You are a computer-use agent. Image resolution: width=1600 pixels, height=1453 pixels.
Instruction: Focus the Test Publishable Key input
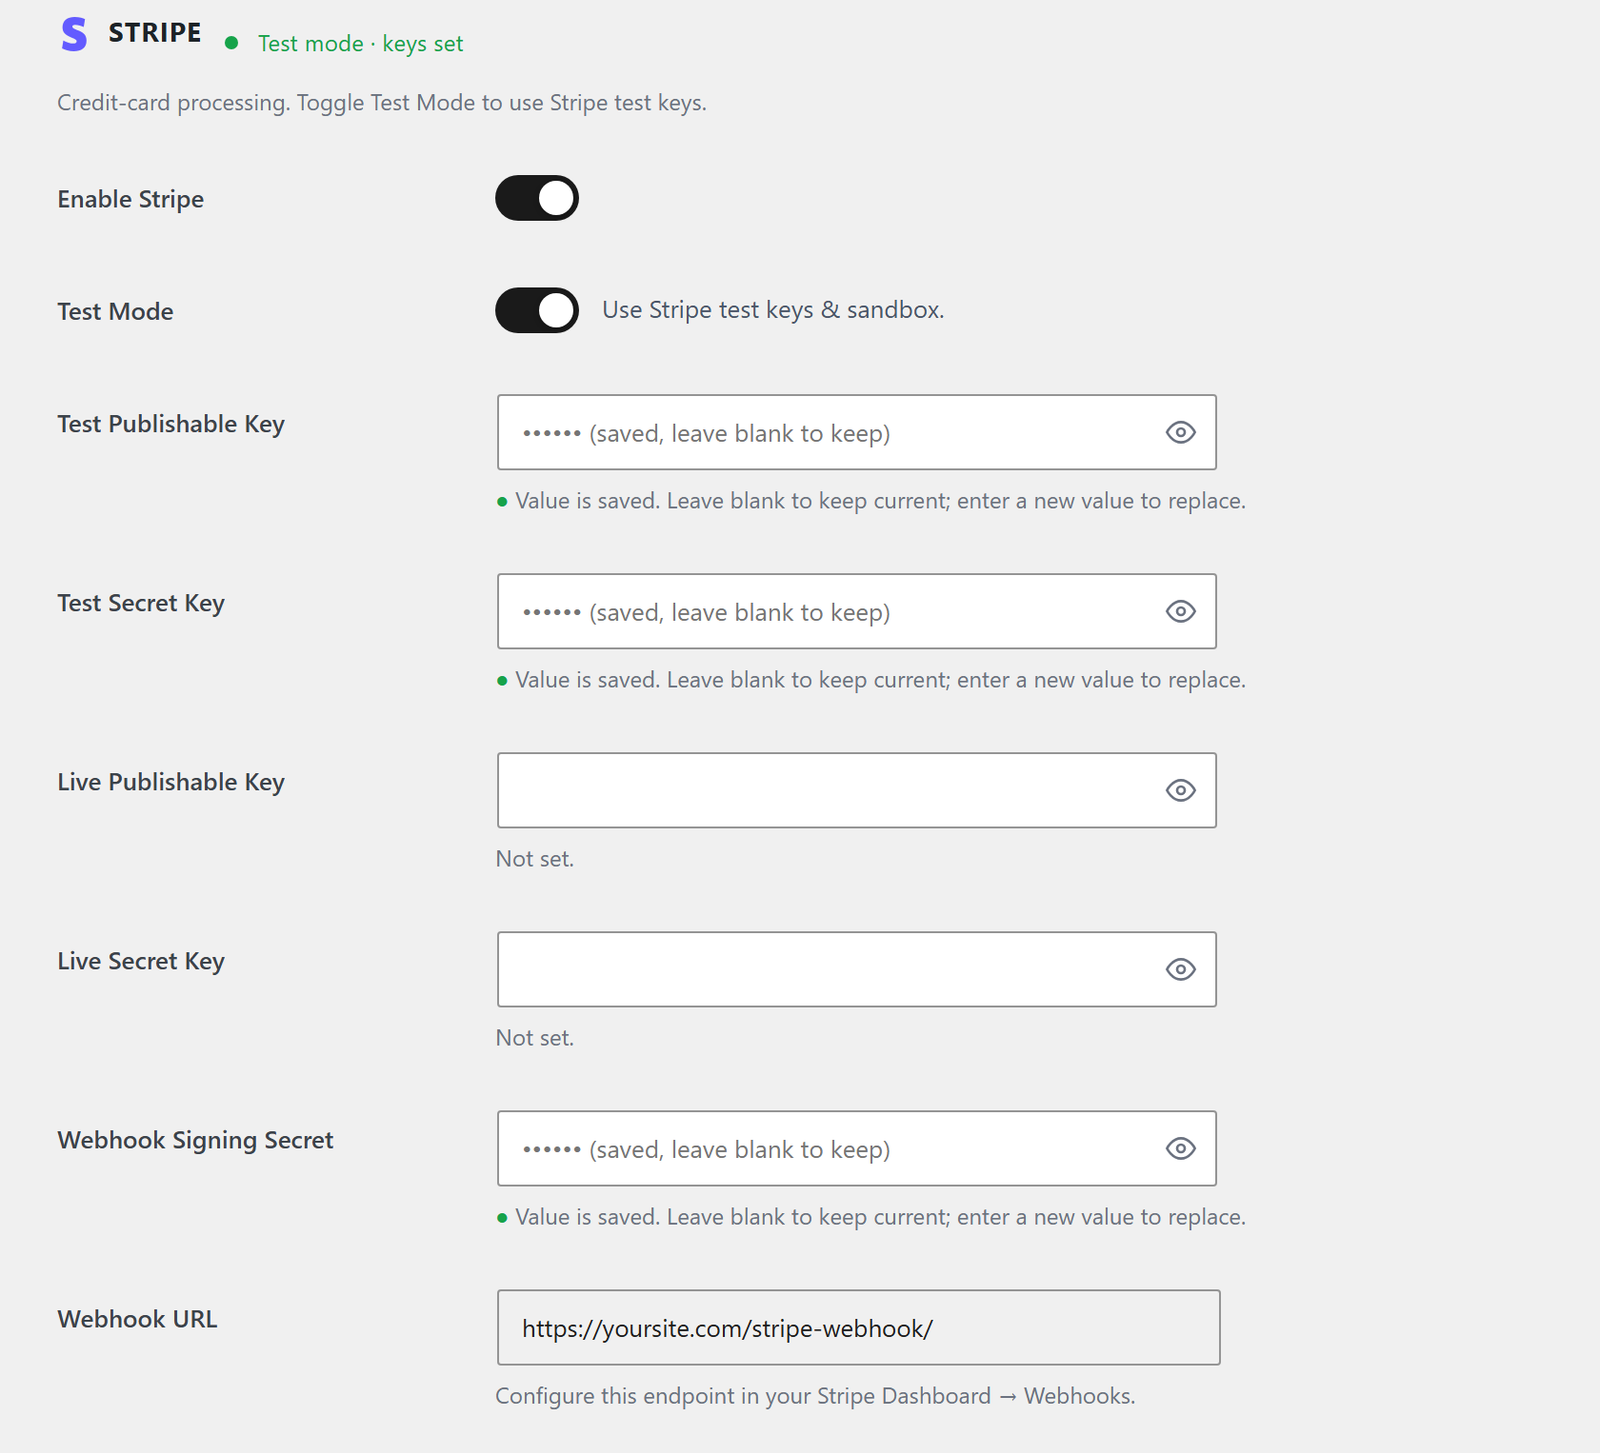point(857,432)
